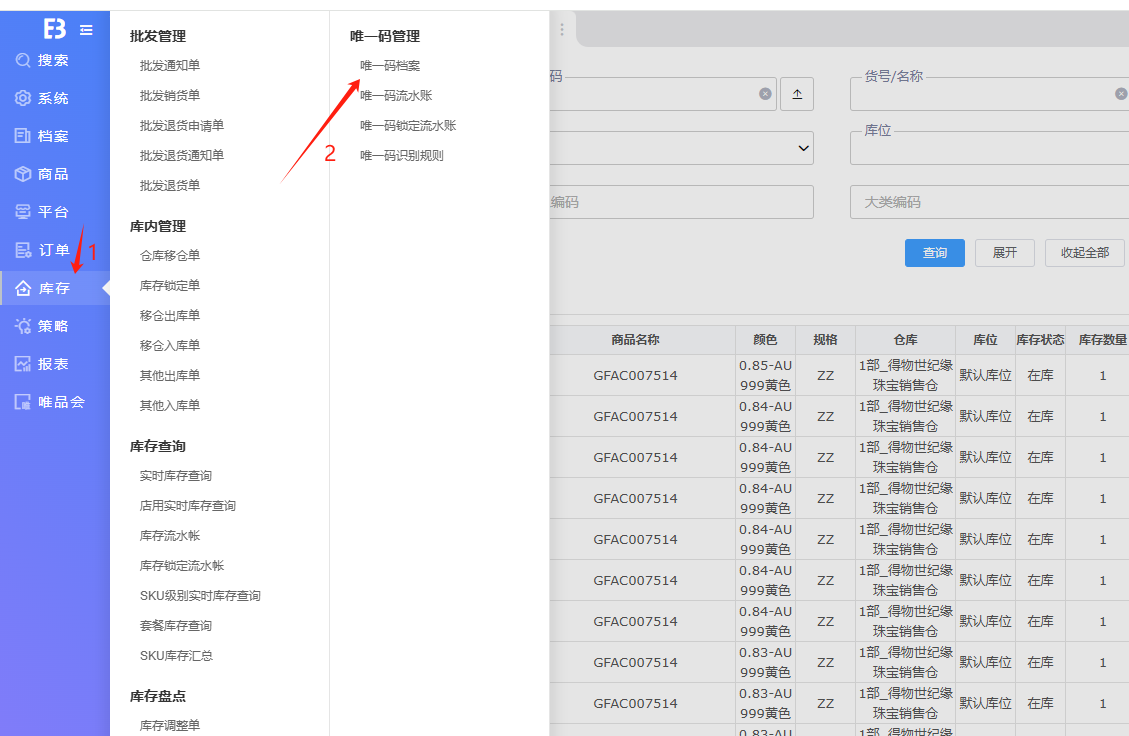Click 展开 to expand the filters
This screenshot has width=1129, height=736.
[1004, 253]
